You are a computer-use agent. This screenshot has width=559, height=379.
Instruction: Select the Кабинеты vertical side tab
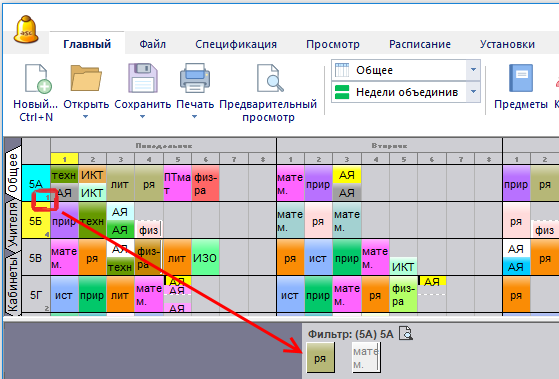point(13,285)
